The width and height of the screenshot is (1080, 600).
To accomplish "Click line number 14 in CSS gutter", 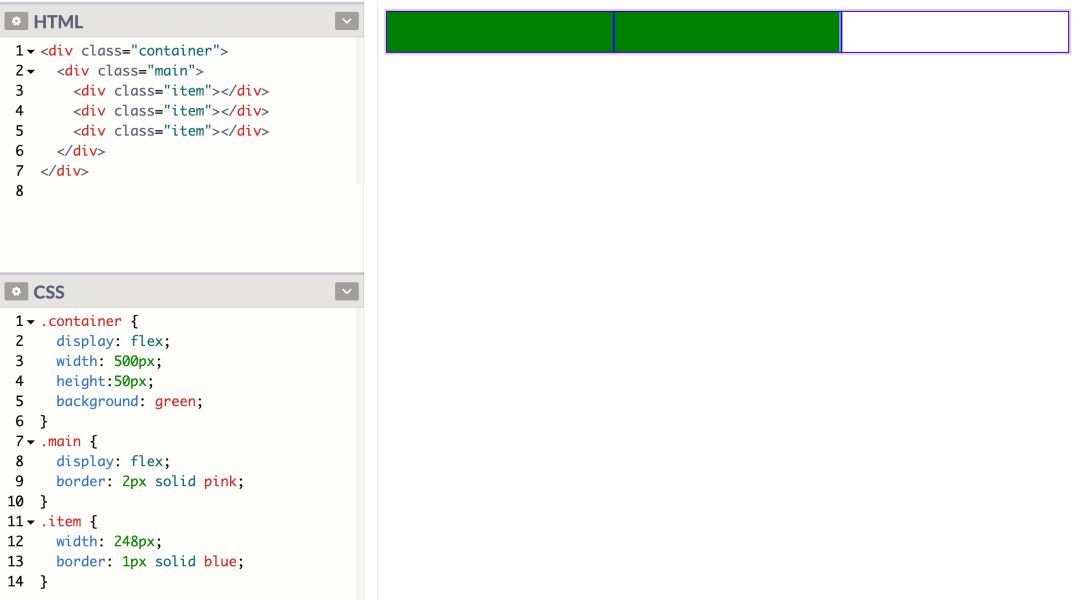I will coord(15,581).
